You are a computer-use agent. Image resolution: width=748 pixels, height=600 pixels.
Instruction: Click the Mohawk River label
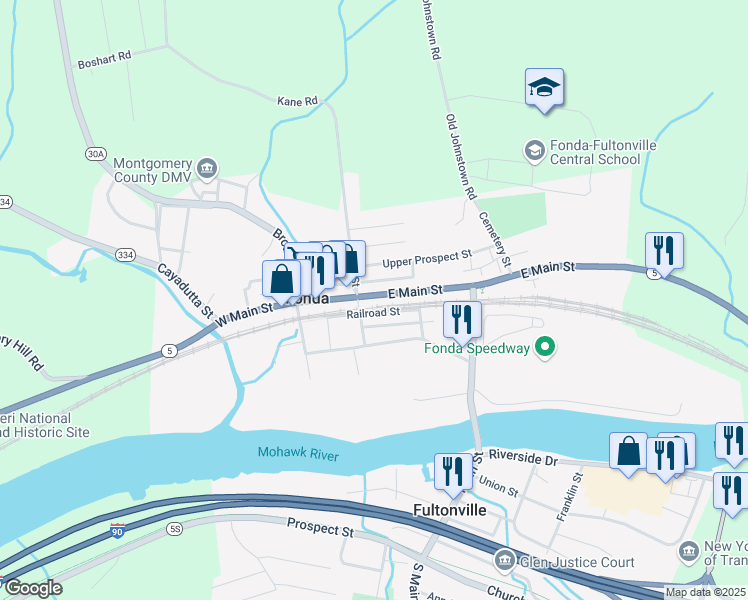(298, 453)
